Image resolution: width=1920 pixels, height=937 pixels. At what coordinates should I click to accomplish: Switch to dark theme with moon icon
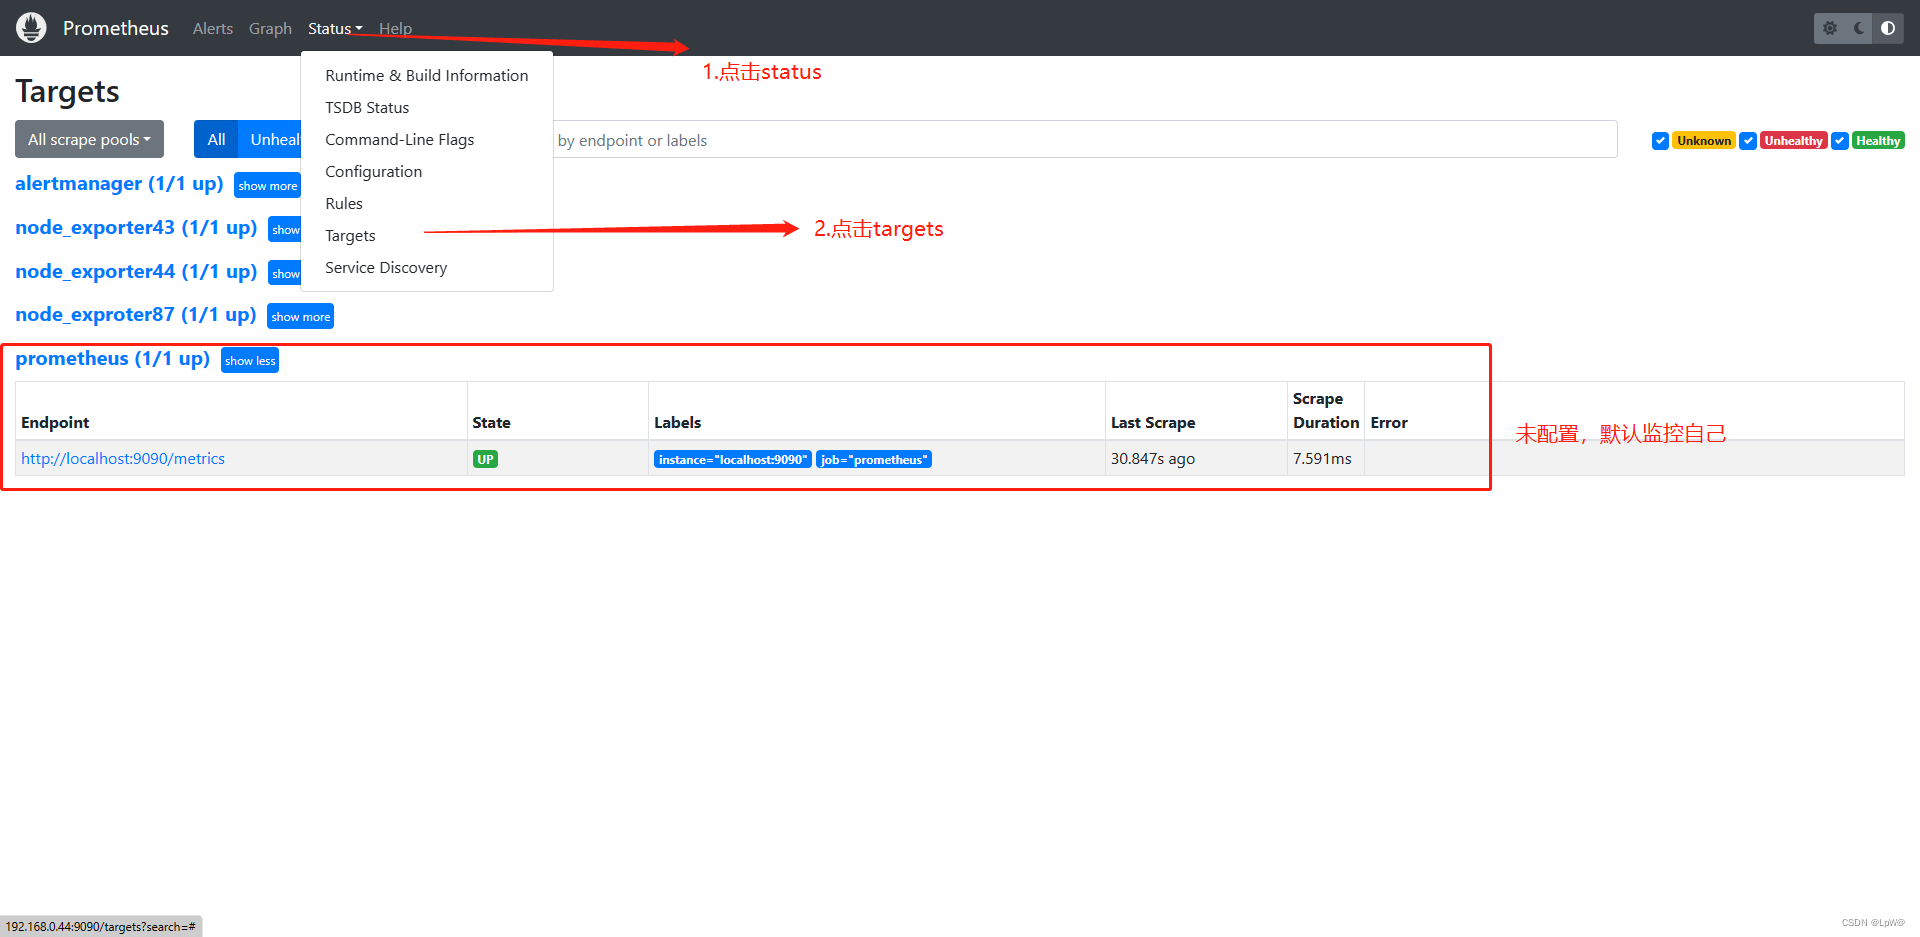pos(1858,28)
